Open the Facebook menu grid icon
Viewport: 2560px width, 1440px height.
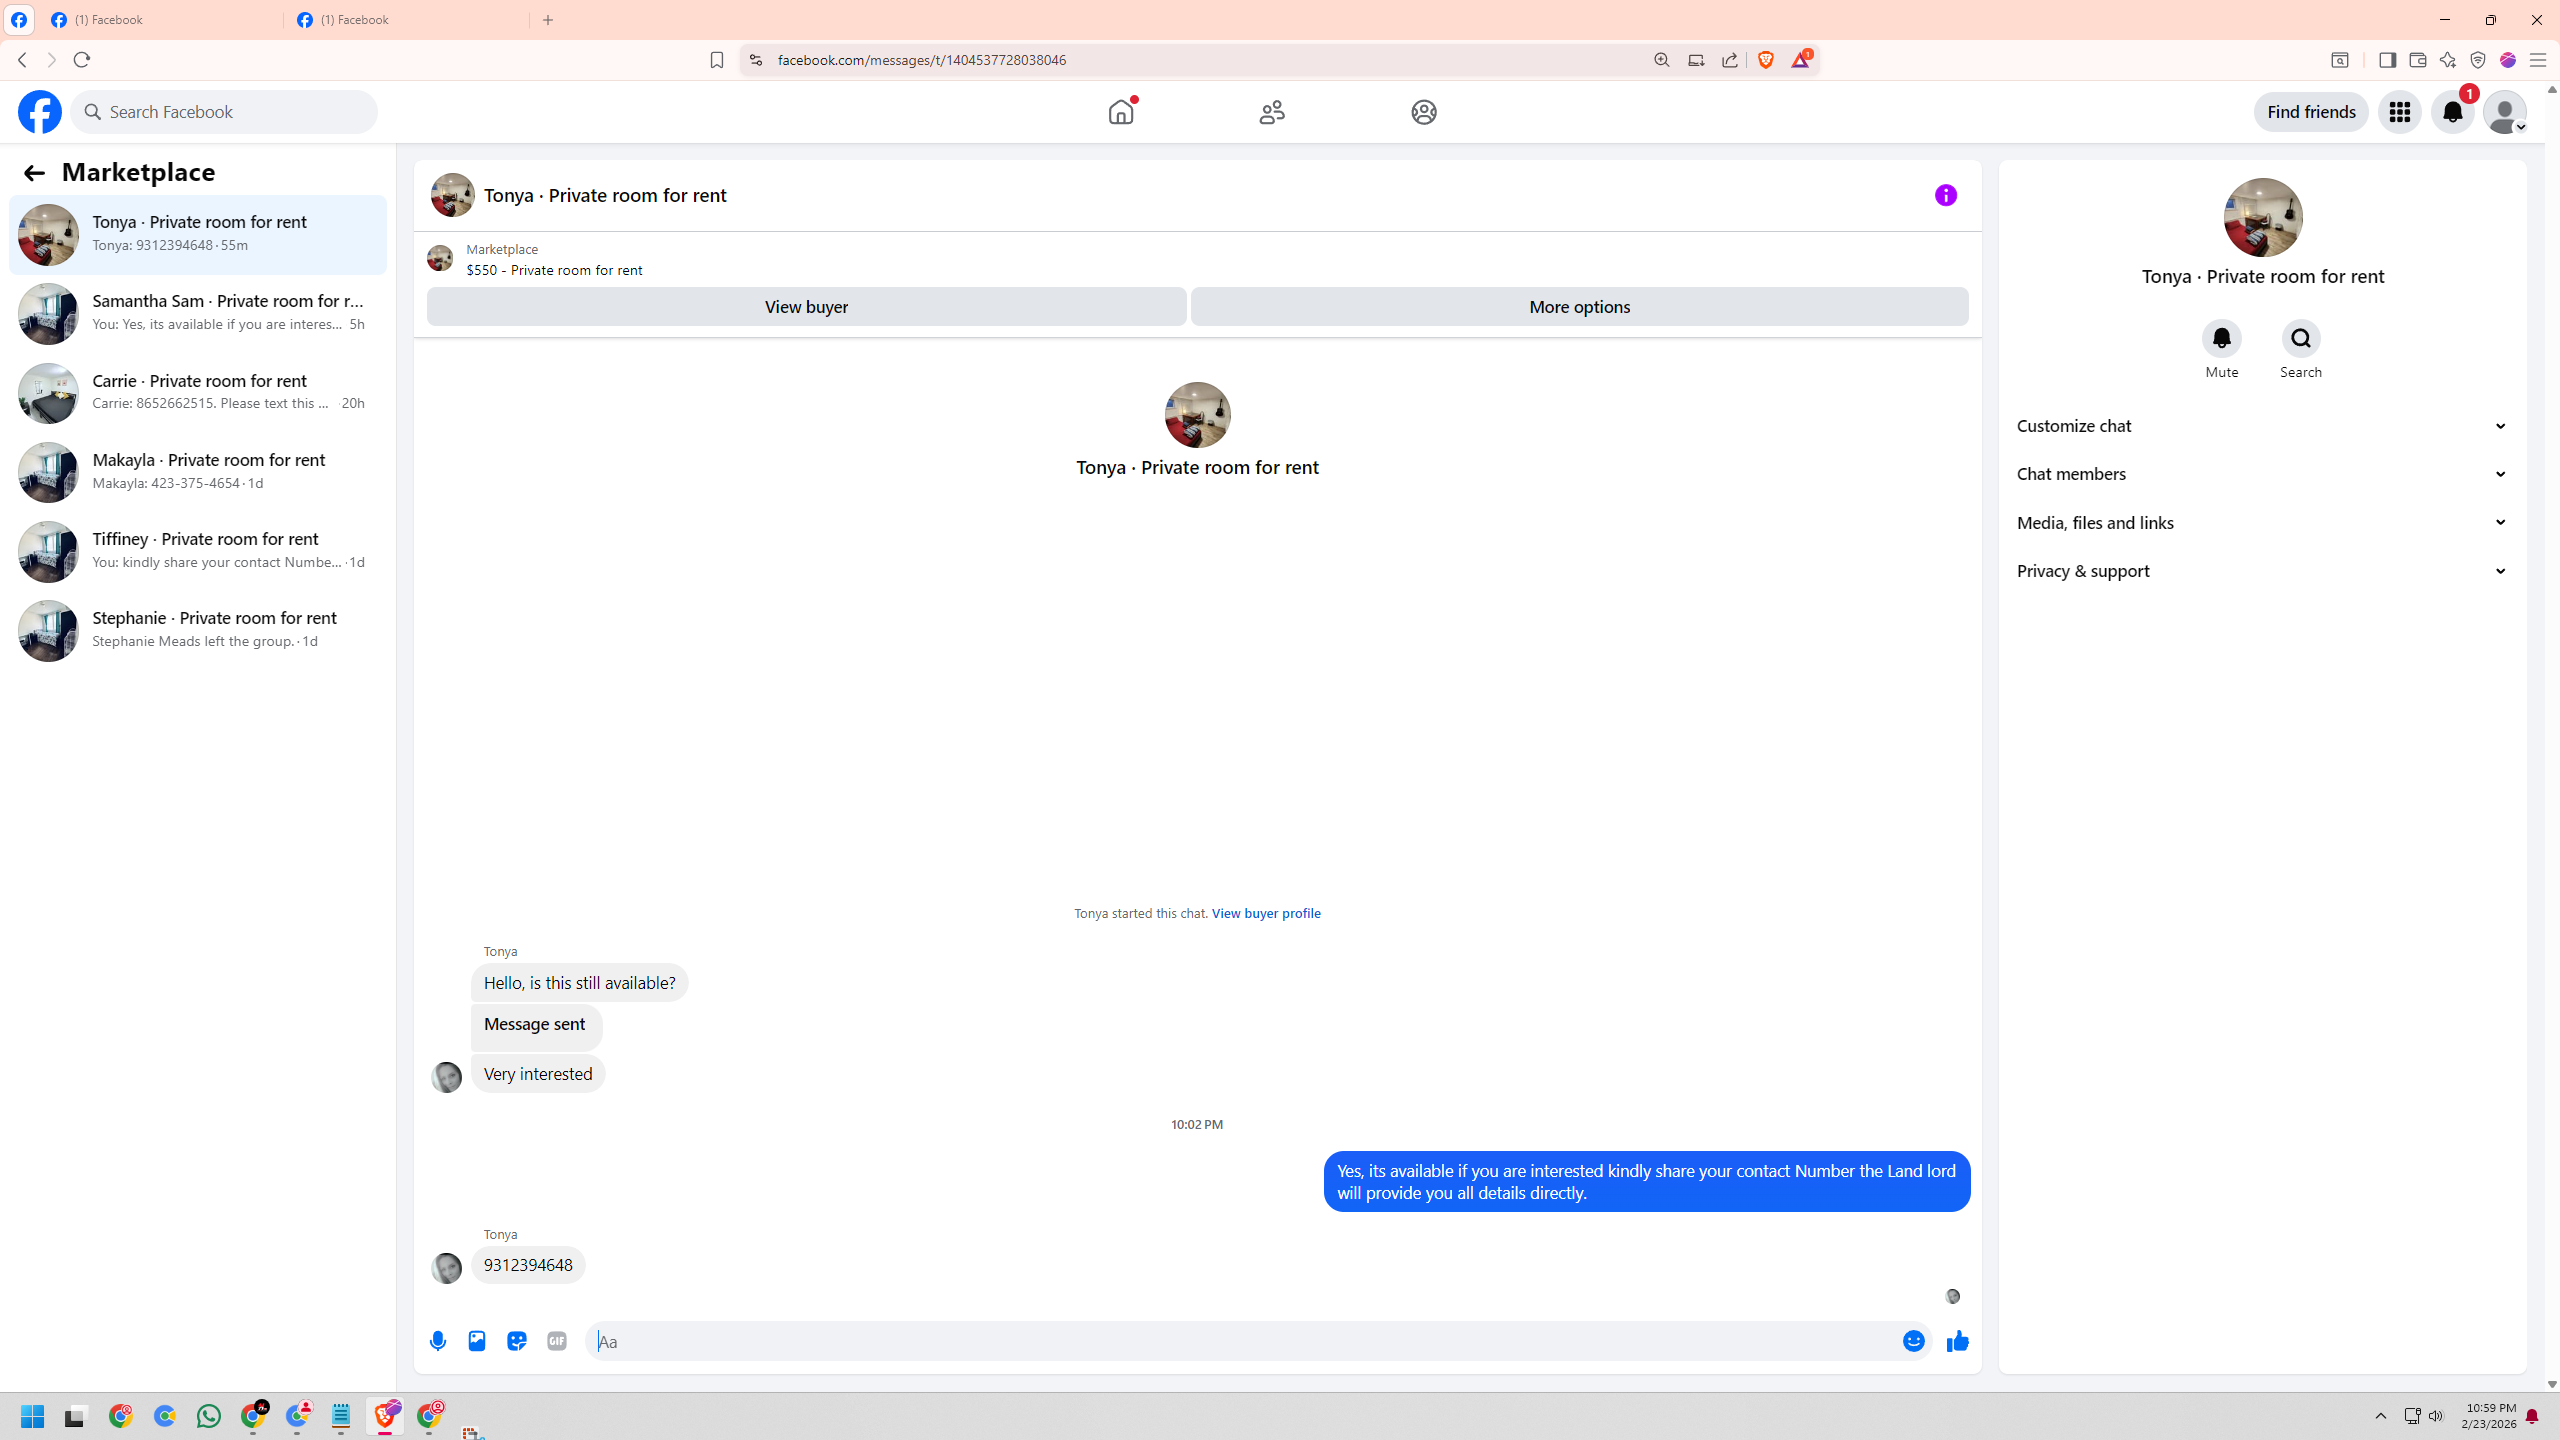click(2399, 112)
